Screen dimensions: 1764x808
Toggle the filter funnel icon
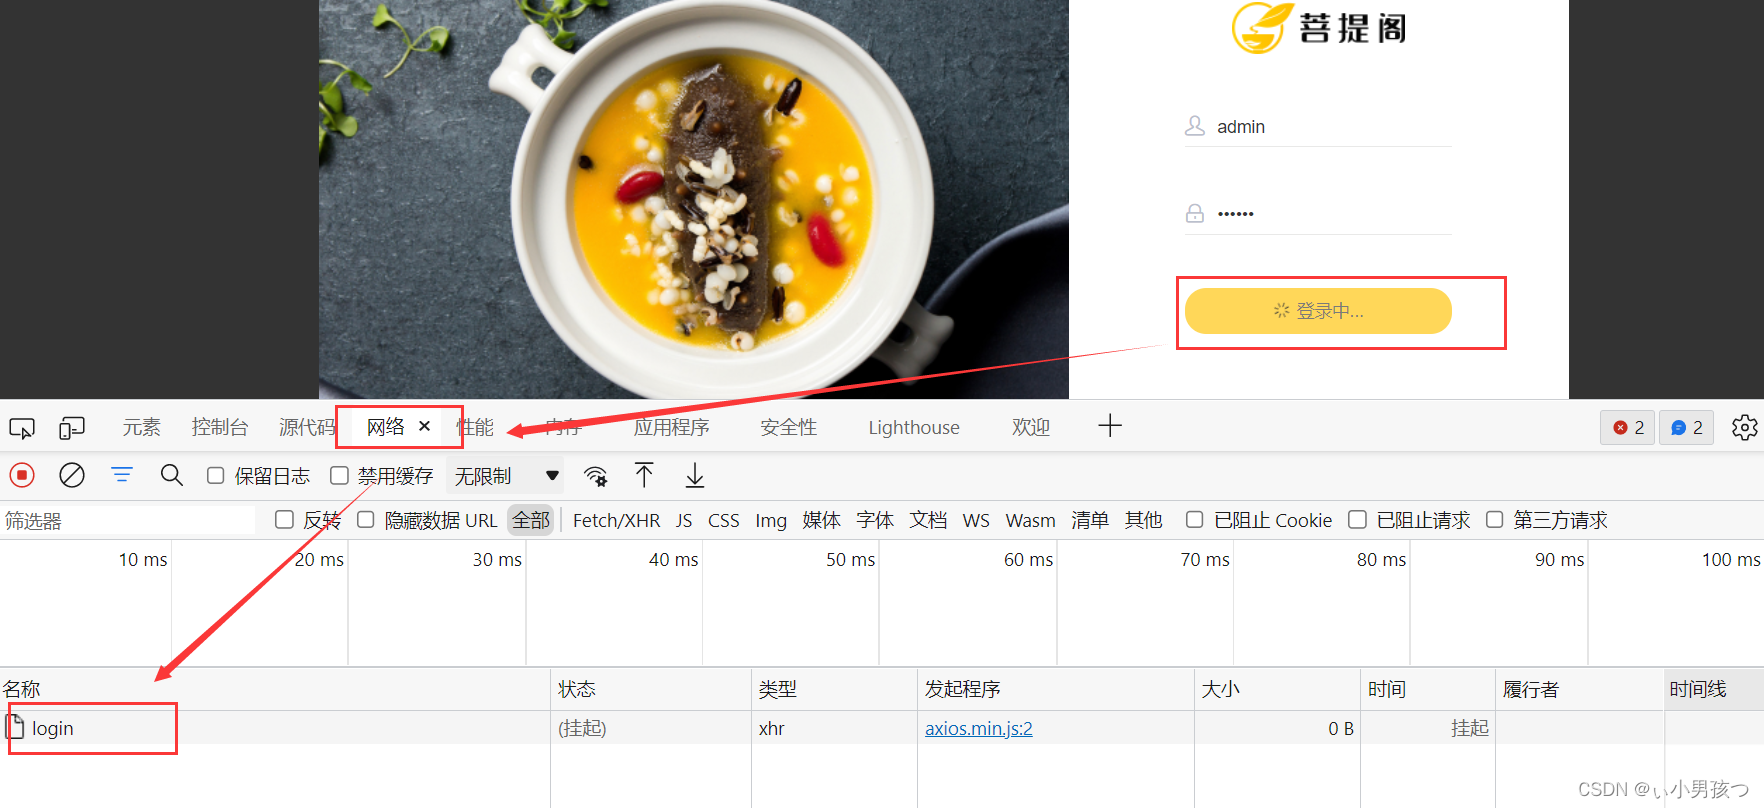122,475
